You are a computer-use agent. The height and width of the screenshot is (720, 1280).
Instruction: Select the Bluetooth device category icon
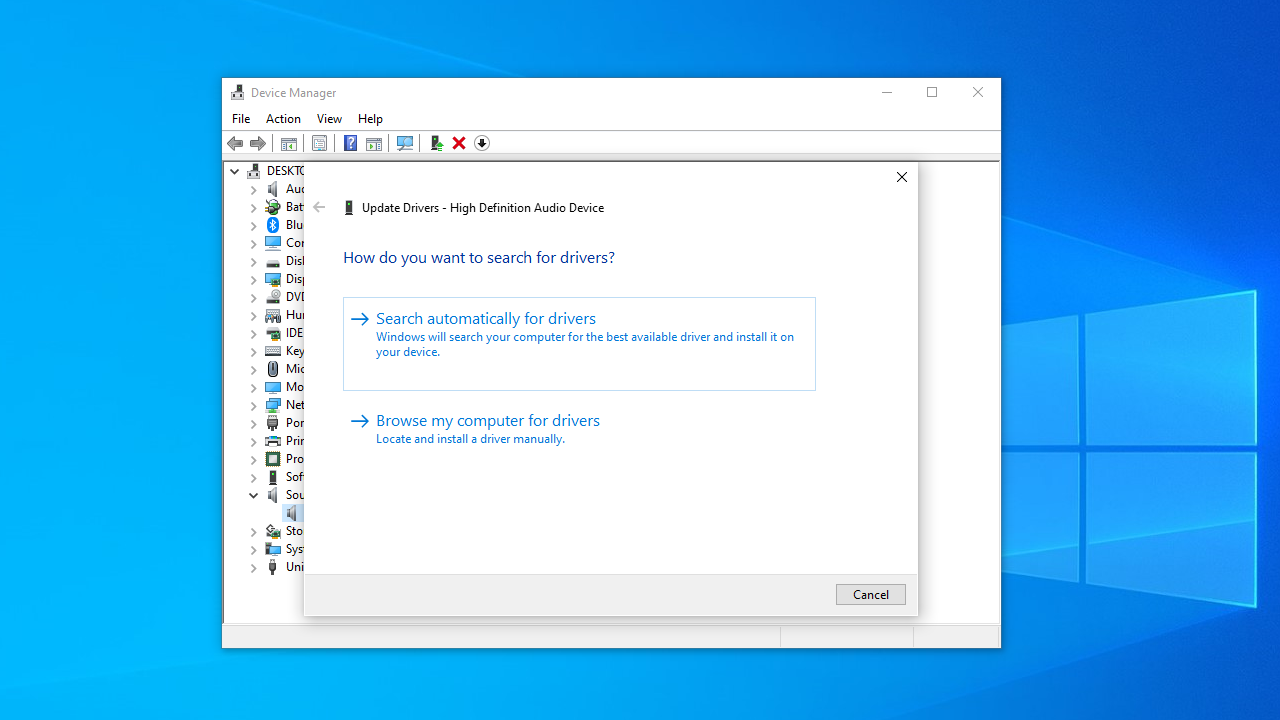(273, 225)
